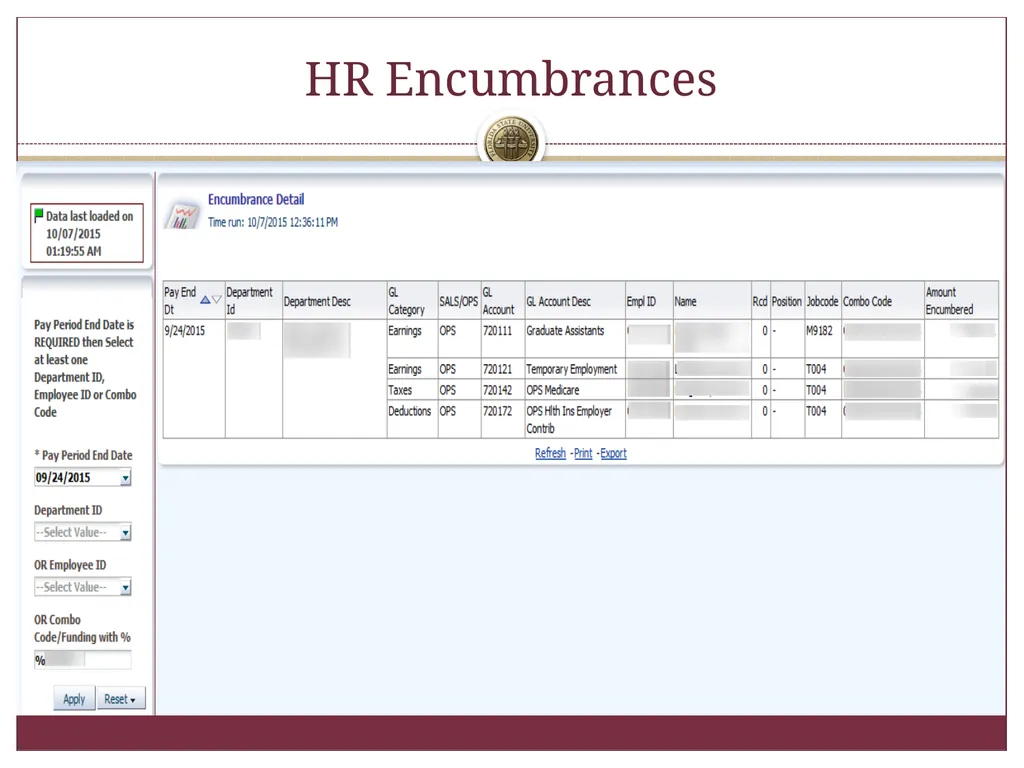Screen dimensions: 1024x768
Task: Select the Empl ID column header
Action: 649,300
